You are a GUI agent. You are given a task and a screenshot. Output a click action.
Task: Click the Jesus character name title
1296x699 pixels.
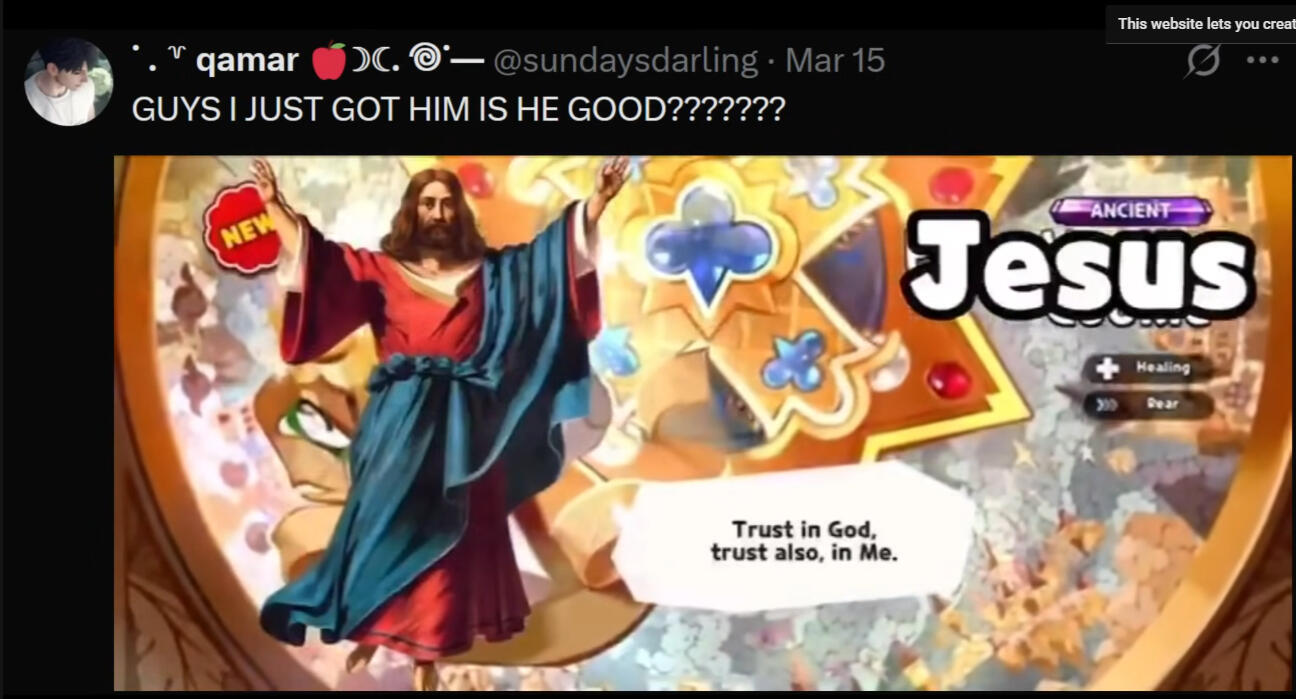(1078, 267)
